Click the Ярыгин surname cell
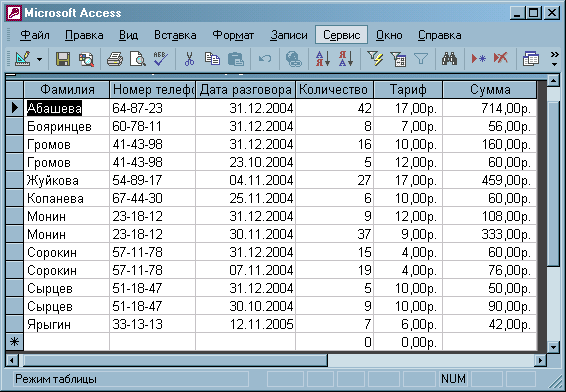Screen dimensions: 566x392 point(66,324)
